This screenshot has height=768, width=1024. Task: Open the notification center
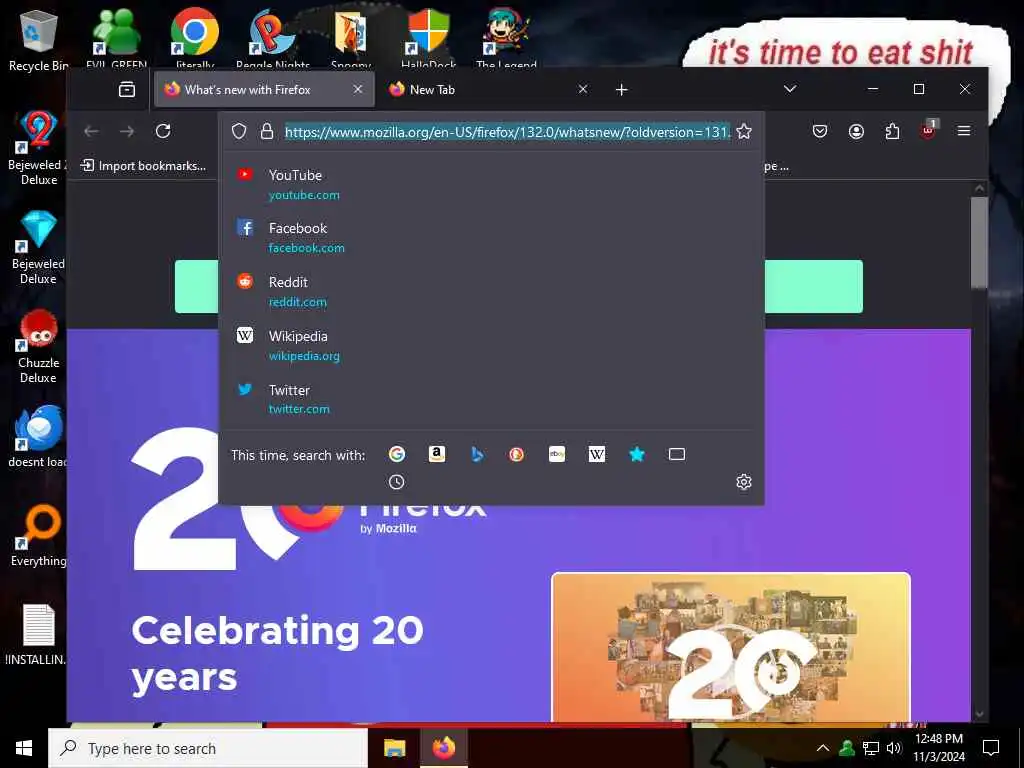[x=991, y=748]
